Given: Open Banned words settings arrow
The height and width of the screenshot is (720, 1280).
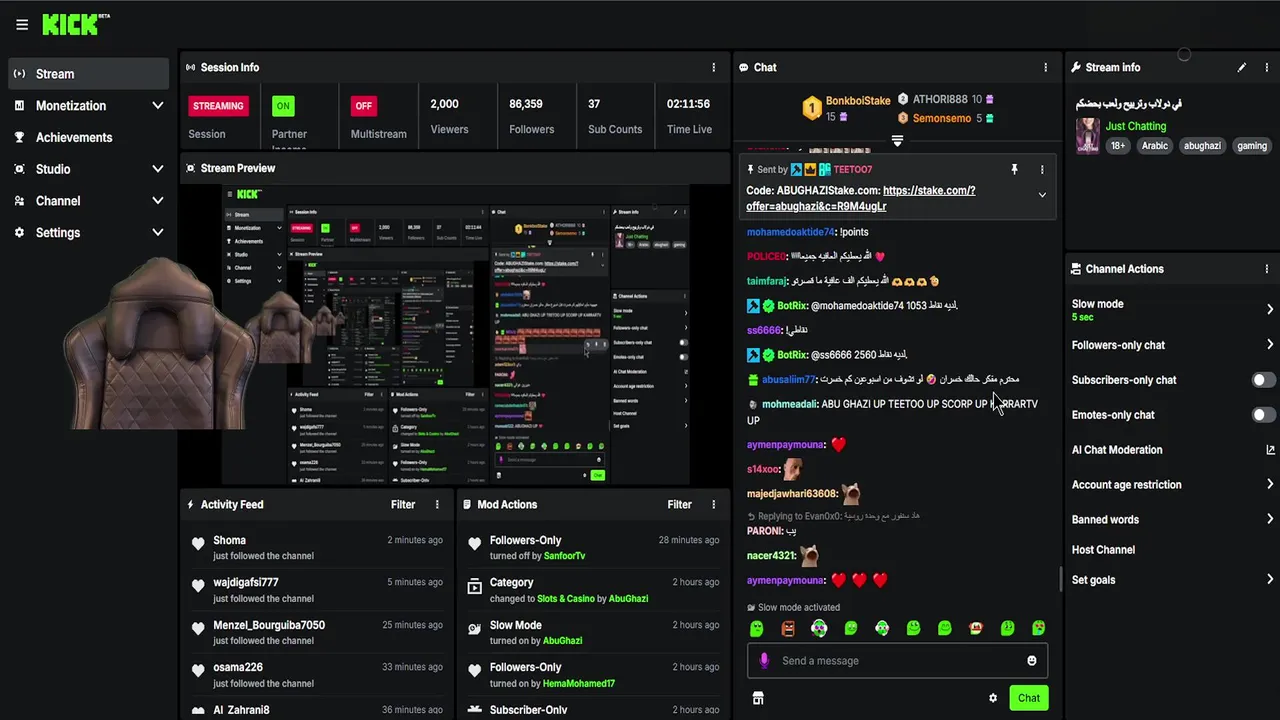Looking at the screenshot, I should tap(1270, 519).
